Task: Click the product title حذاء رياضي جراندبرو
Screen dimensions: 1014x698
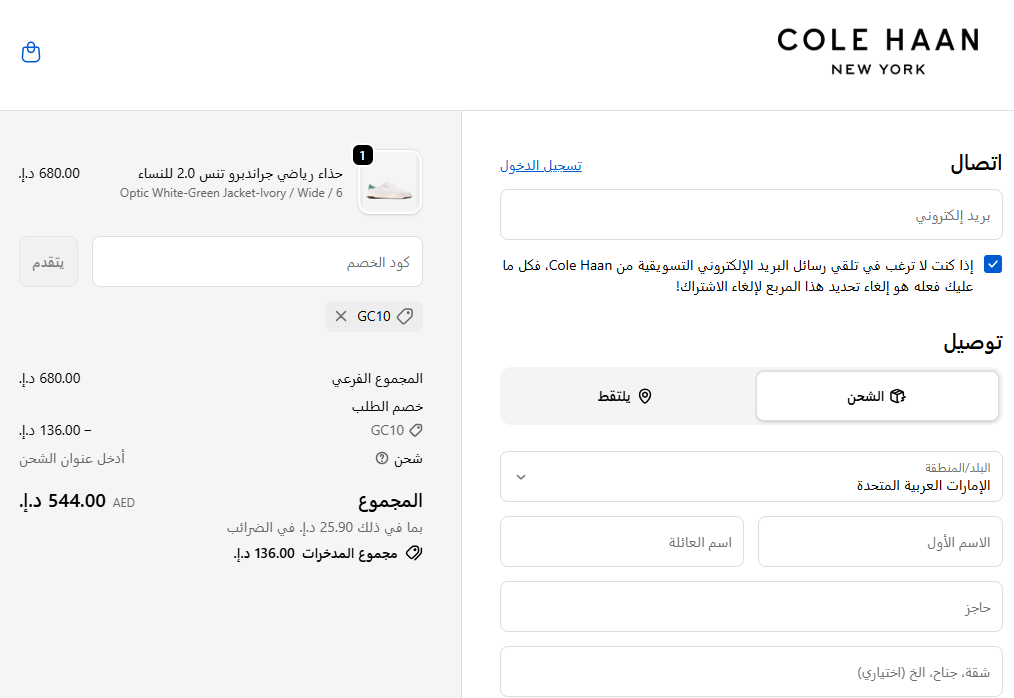Action: pyautogui.click(x=240, y=173)
